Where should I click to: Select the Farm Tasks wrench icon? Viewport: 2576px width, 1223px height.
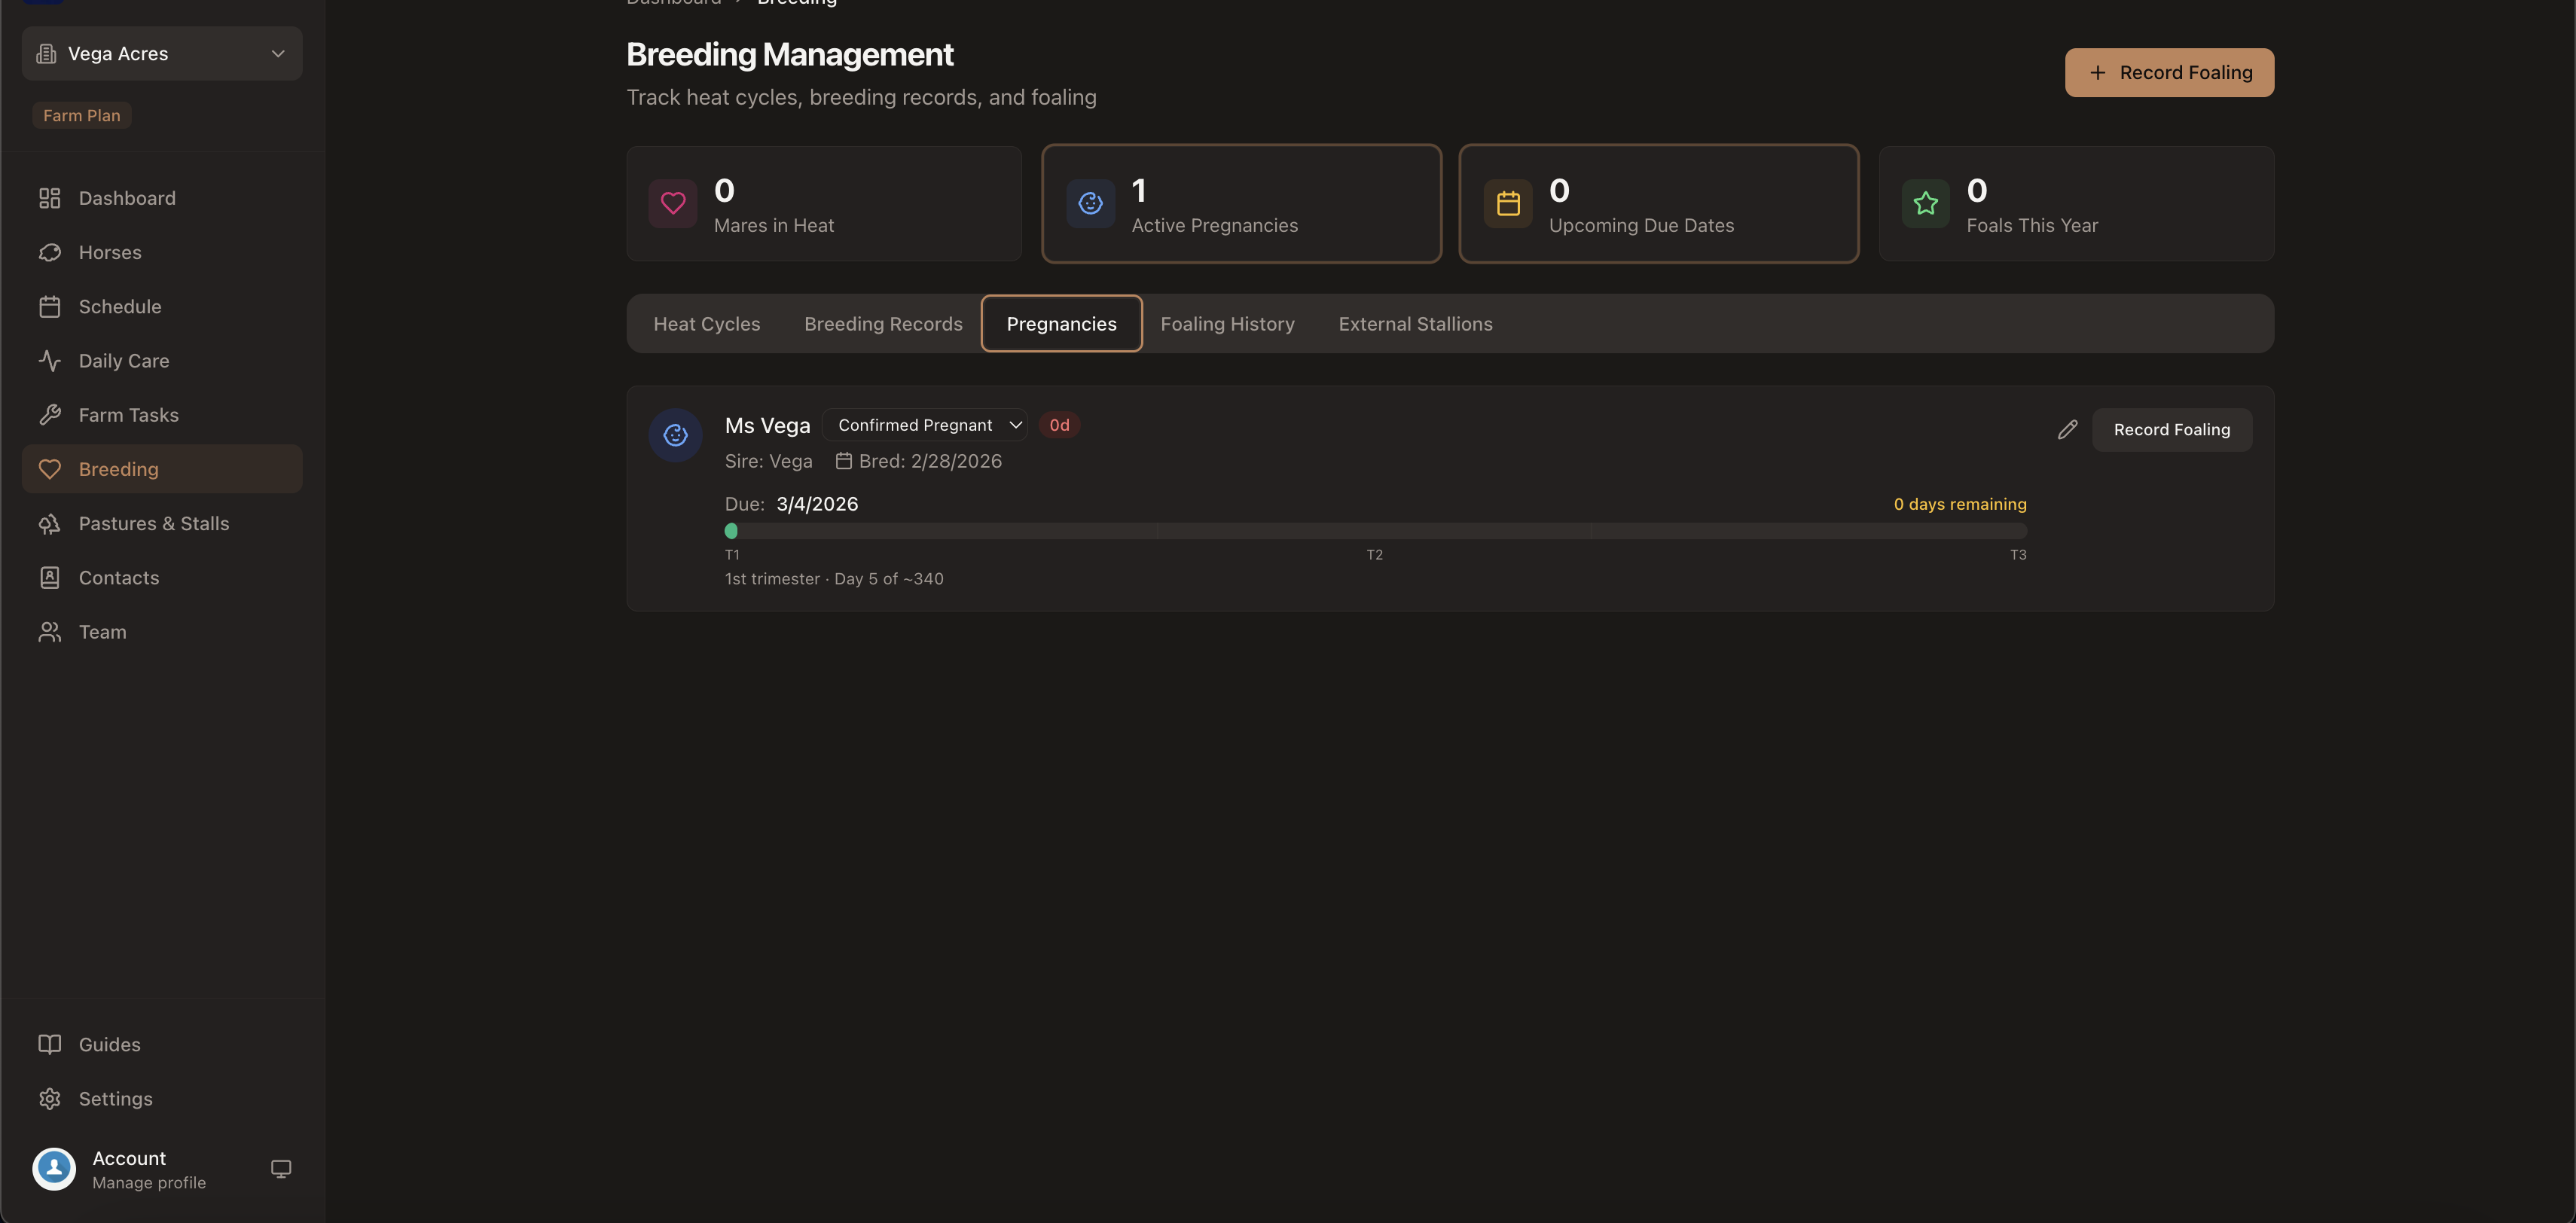click(51, 414)
